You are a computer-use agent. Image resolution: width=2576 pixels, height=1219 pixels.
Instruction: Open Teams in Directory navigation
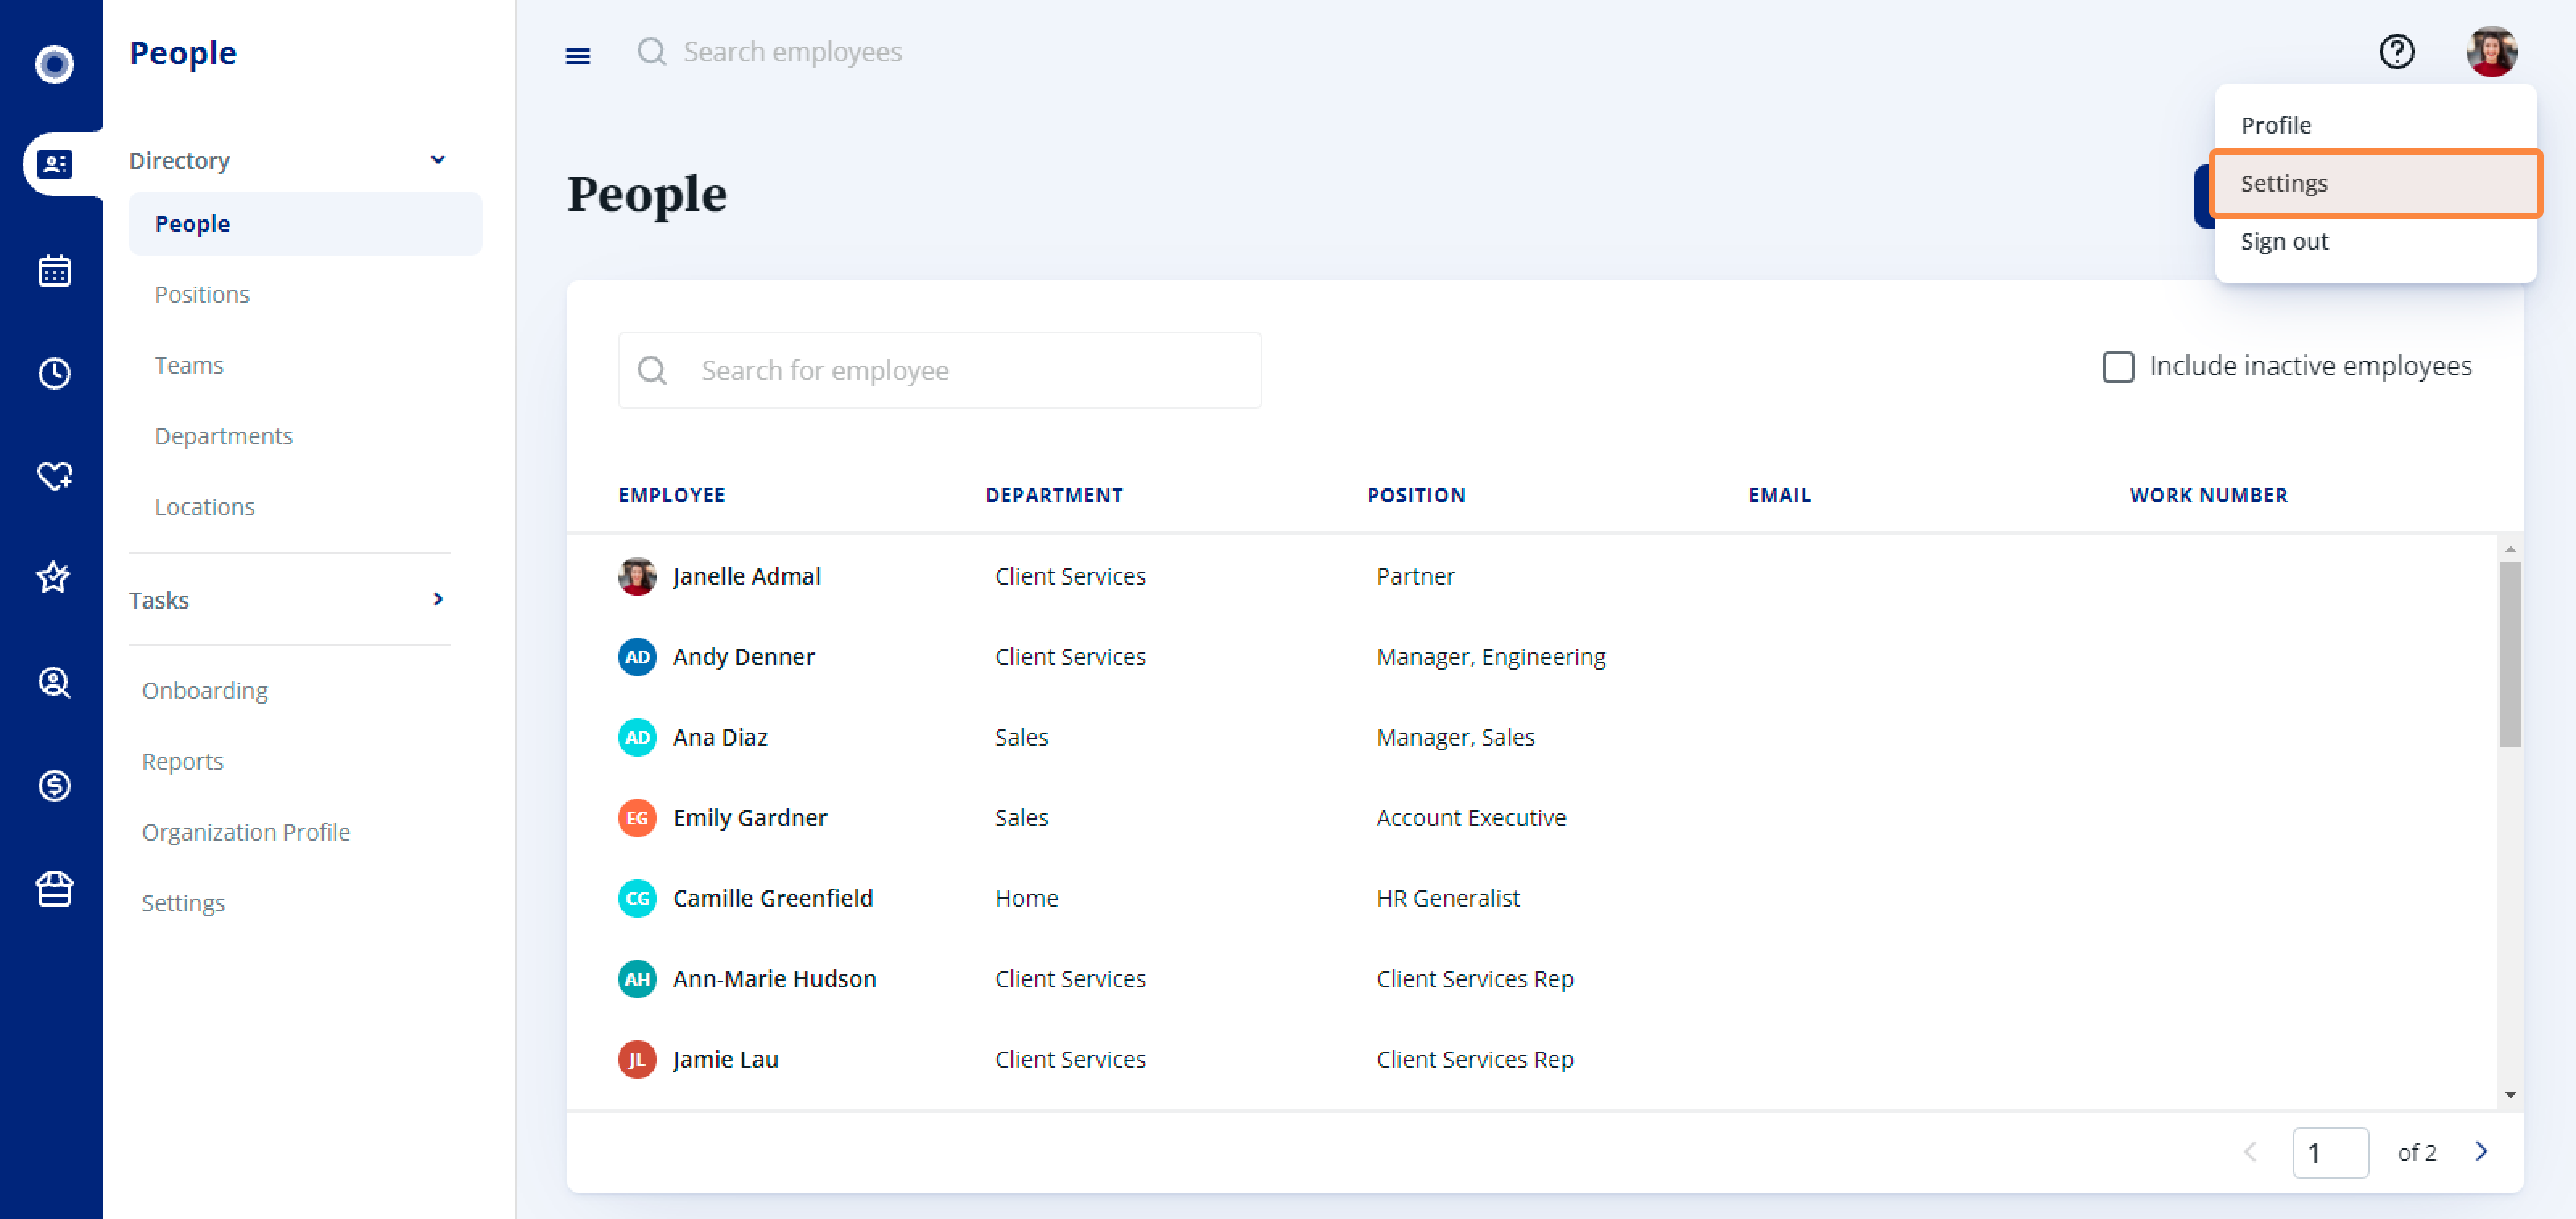click(189, 365)
